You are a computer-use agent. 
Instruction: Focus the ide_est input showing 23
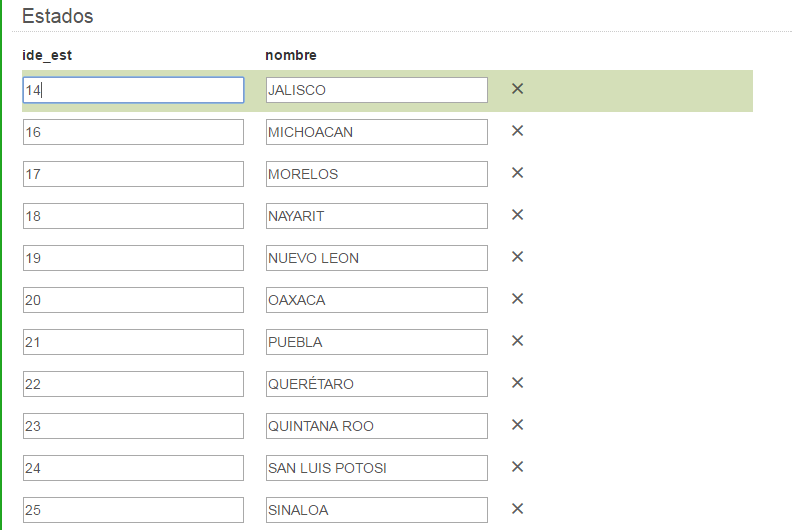coord(133,426)
